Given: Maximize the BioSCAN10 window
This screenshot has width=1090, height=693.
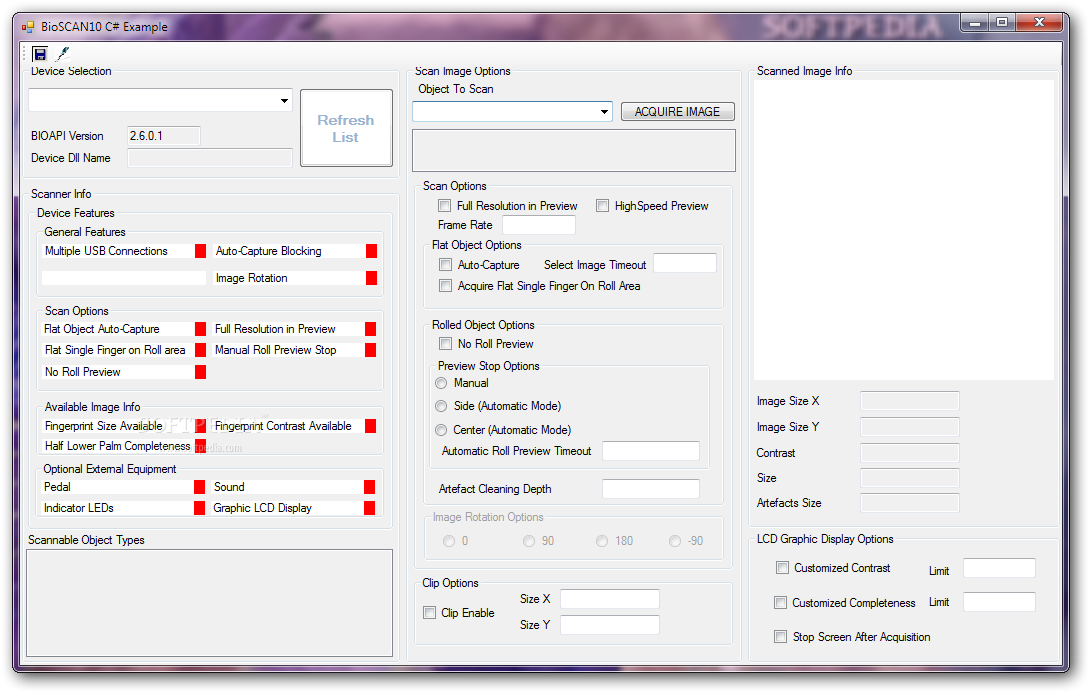Looking at the screenshot, I should point(1002,22).
